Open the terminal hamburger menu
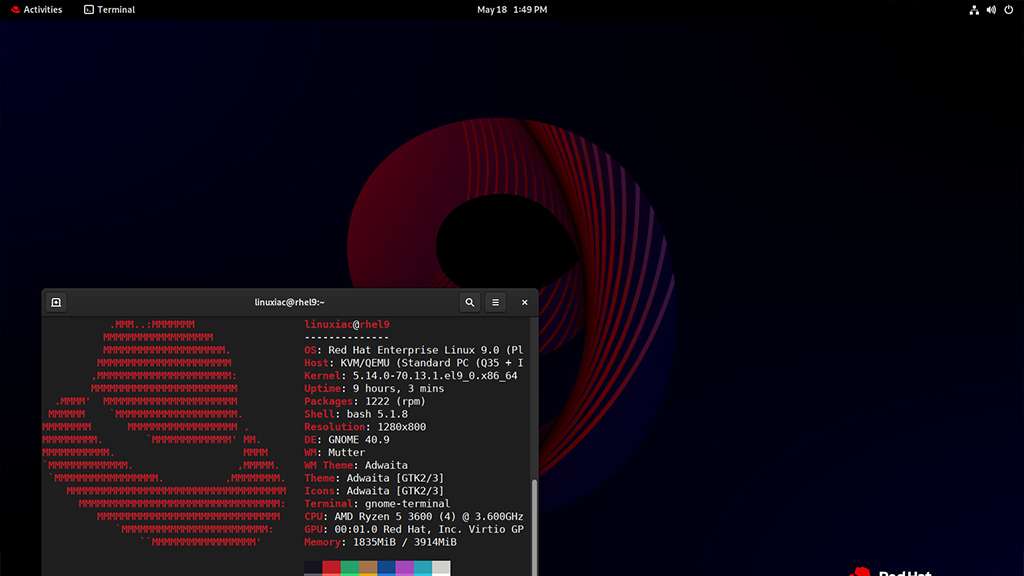Screen dimensions: 1024x576 pyautogui.click(x=496, y=302)
